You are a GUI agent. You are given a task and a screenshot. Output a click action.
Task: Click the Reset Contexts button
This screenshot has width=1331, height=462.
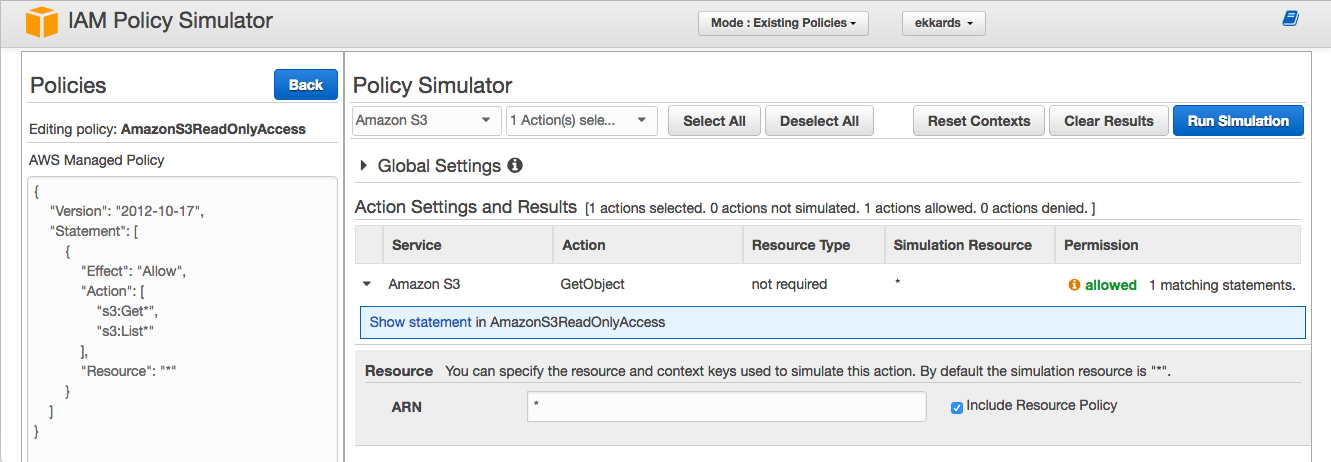pos(979,121)
